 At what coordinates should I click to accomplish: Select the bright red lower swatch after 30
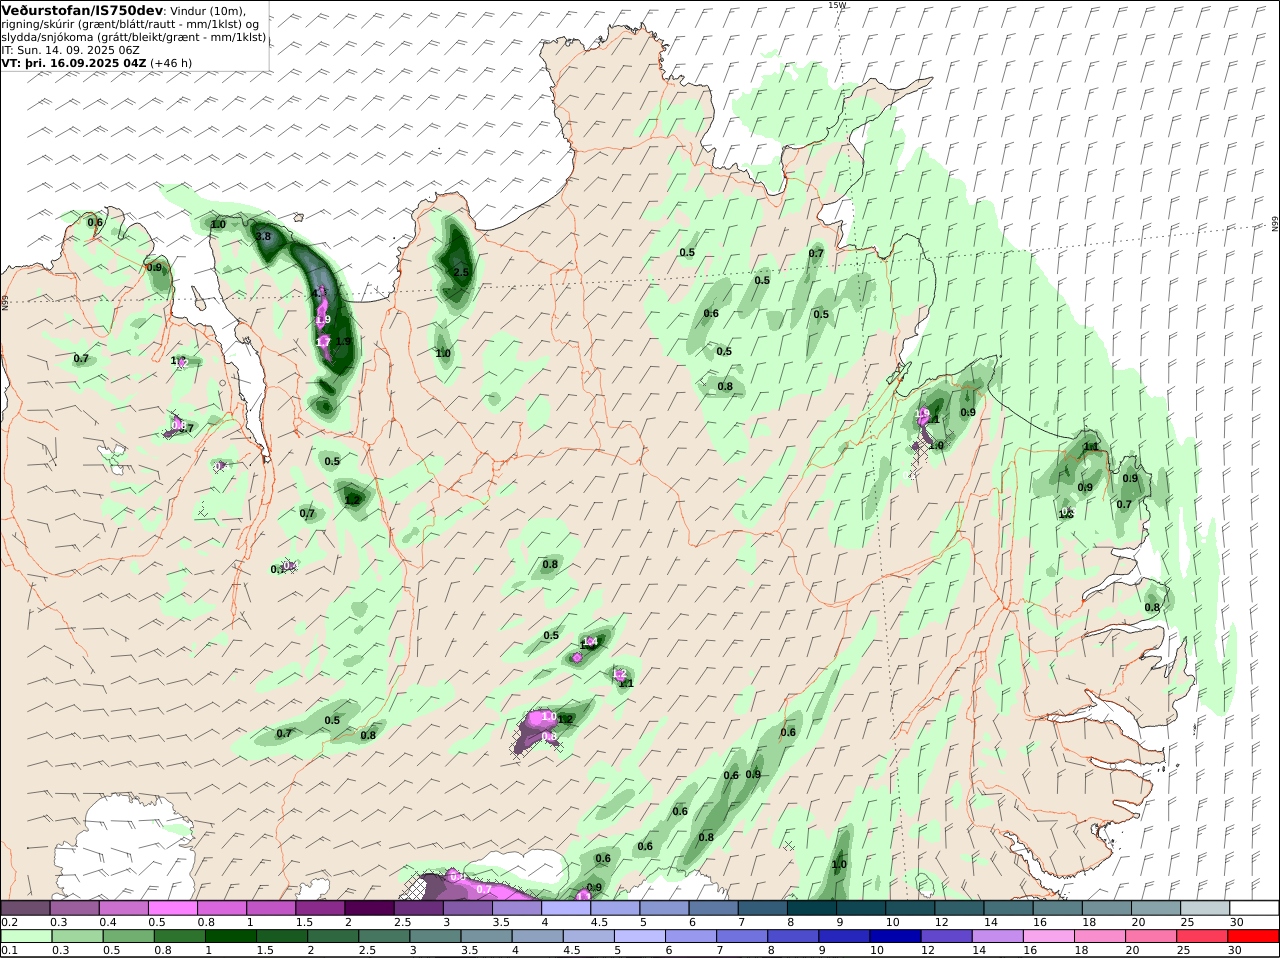coord(1255,936)
